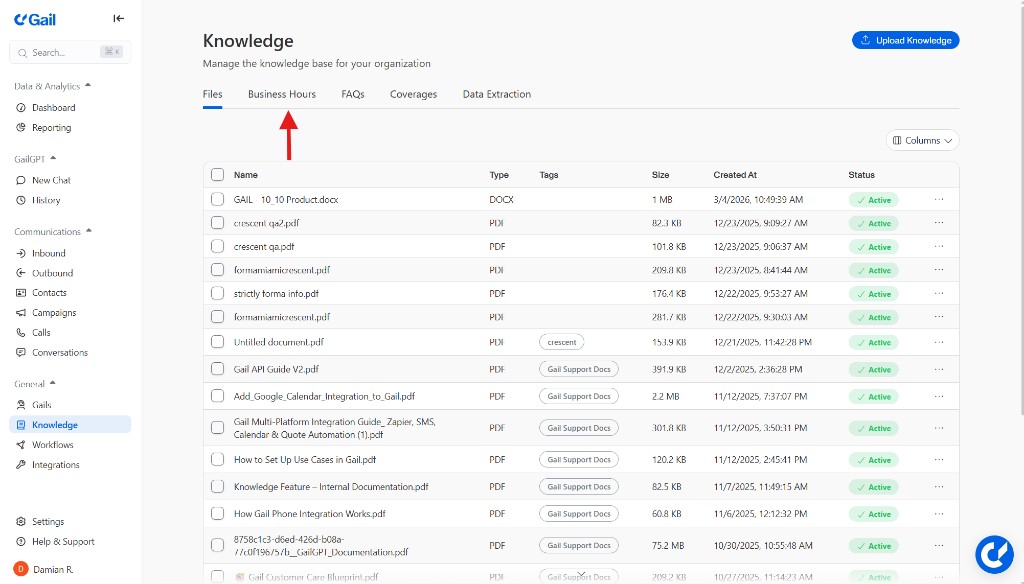1024x584 pixels.
Task: Start a New Chat in GailGPT
Action: (x=51, y=181)
